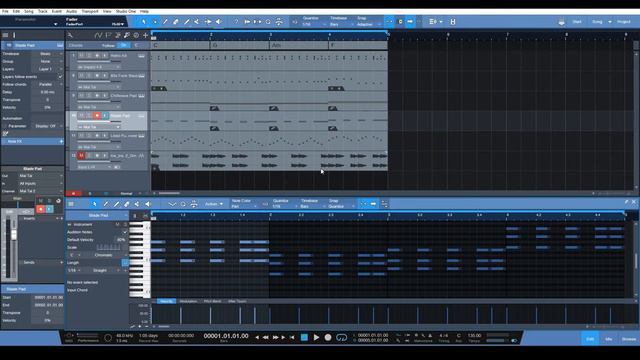640x360 pixels.
Task: Click the Stop button in the transport
Action: click(304, 338)
